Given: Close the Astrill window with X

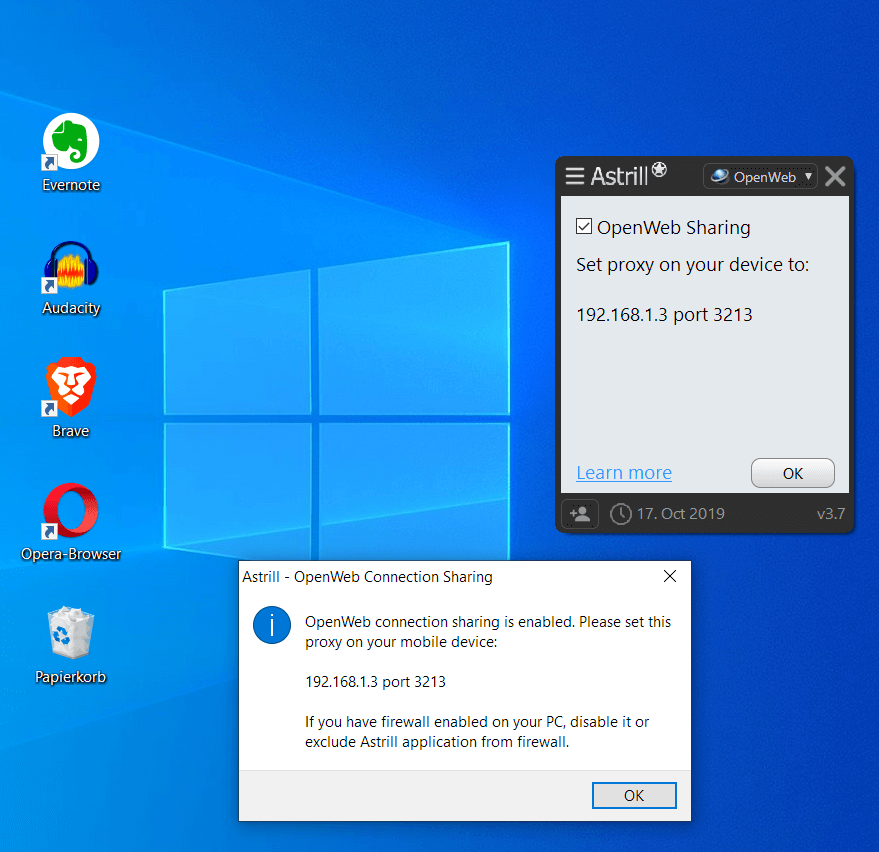Looking at the screenshot, I should coord(835,177).
